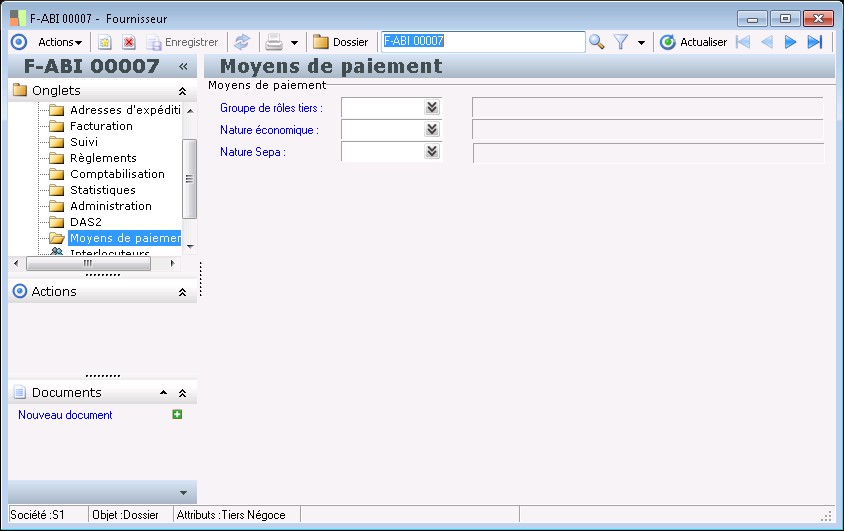This screenshot has width=844, height=531.
Task: Click the green plus new document icon
Action: [177, 414]
